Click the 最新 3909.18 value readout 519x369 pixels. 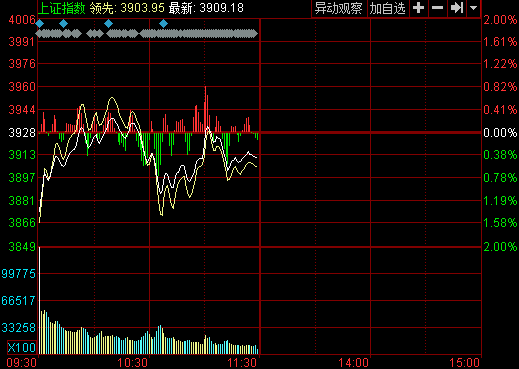point(206,8)
